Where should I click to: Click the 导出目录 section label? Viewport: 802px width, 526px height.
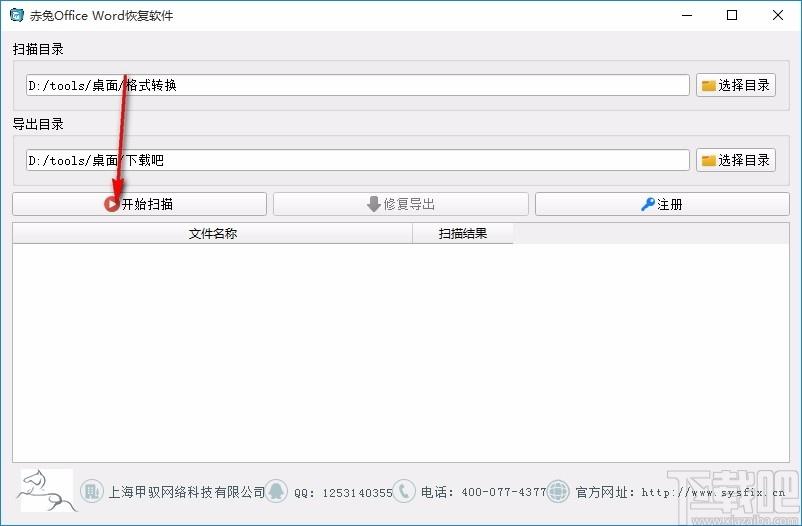click(x=38, y=124)
